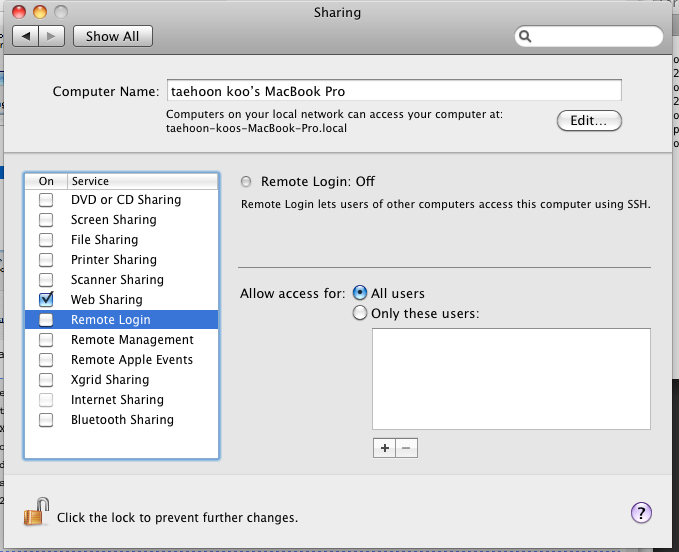The width and height of the screenshot is (679, 552).
Task: Open help with the question mark button
Action: click(641, 513)
